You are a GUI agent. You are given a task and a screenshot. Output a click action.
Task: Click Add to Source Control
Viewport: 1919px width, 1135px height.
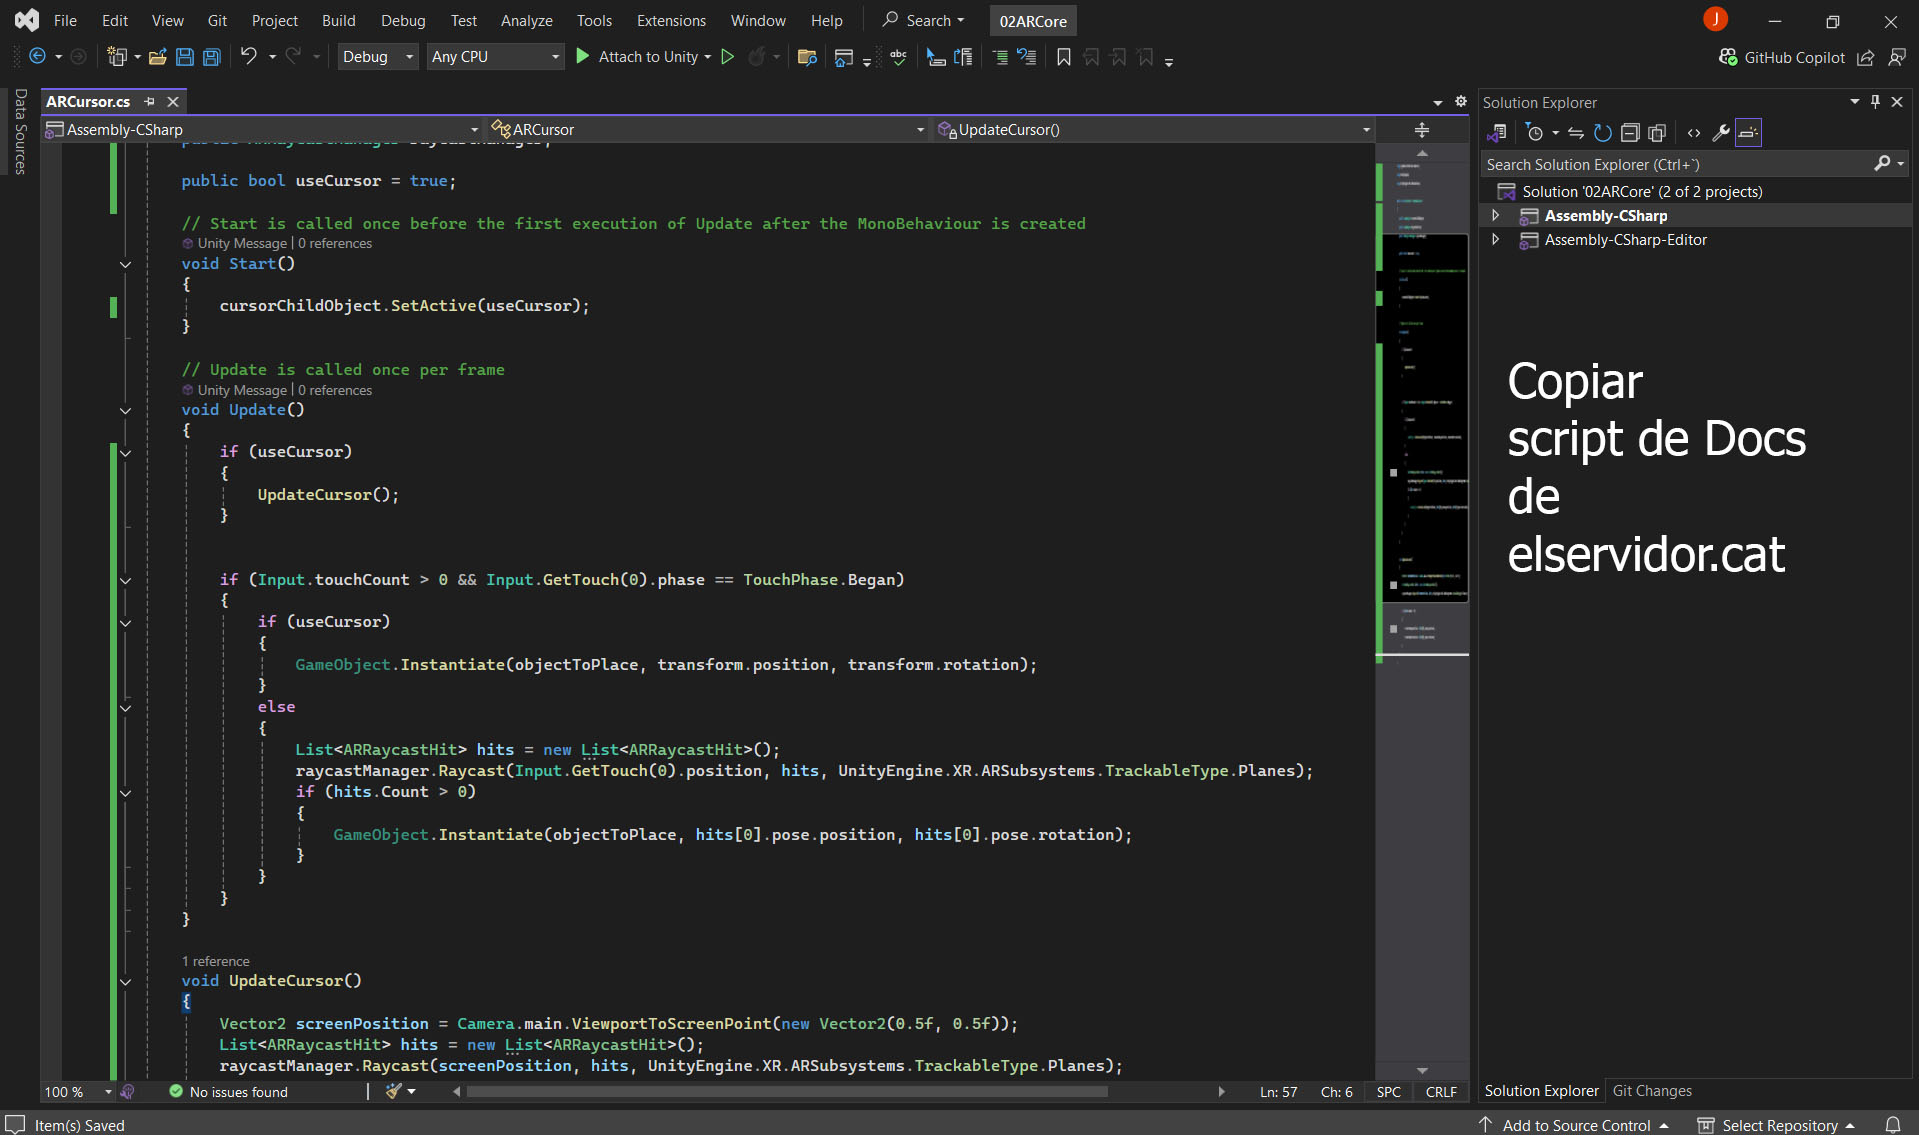tap(1575, 1125)
